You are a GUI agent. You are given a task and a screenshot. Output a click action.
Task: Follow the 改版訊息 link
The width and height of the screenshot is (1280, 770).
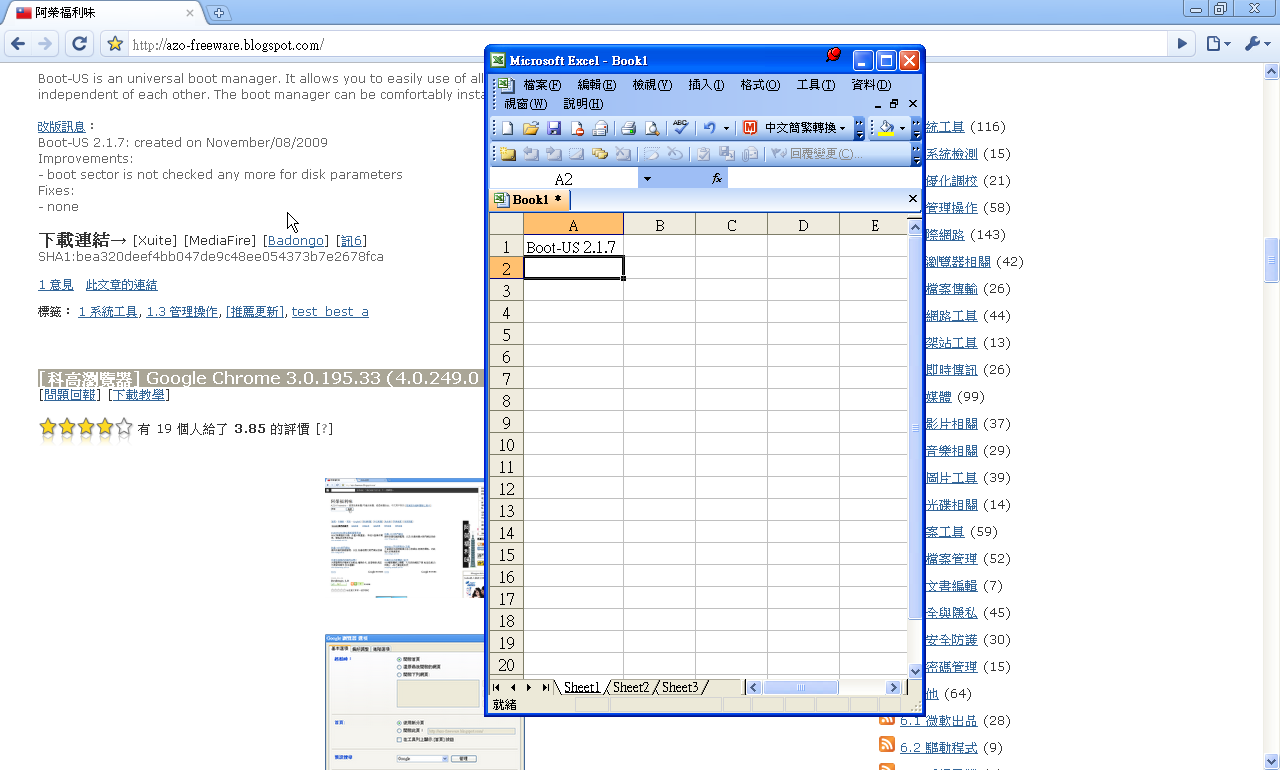click(x=62, y=127)
